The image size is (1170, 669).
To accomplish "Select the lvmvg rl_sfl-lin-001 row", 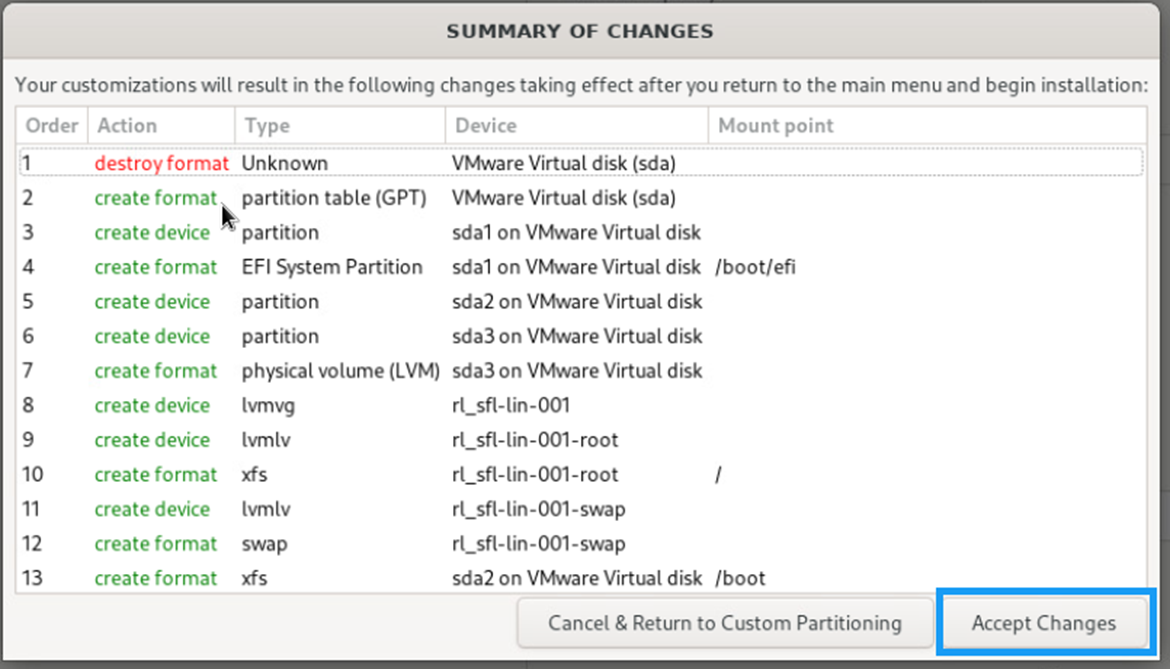I will (581, 405).
